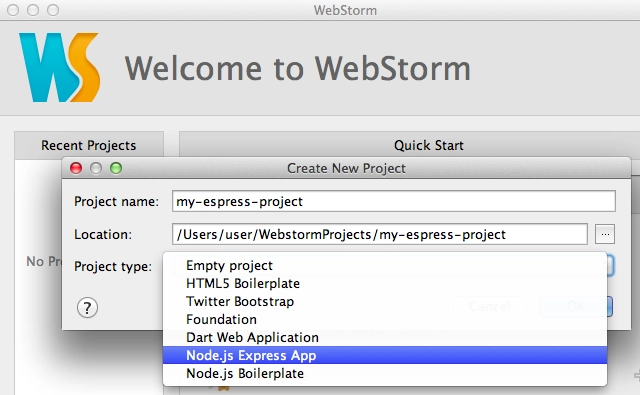
Task: Click the Location path field
Action: pyautogui.click(x=380, y=234)
